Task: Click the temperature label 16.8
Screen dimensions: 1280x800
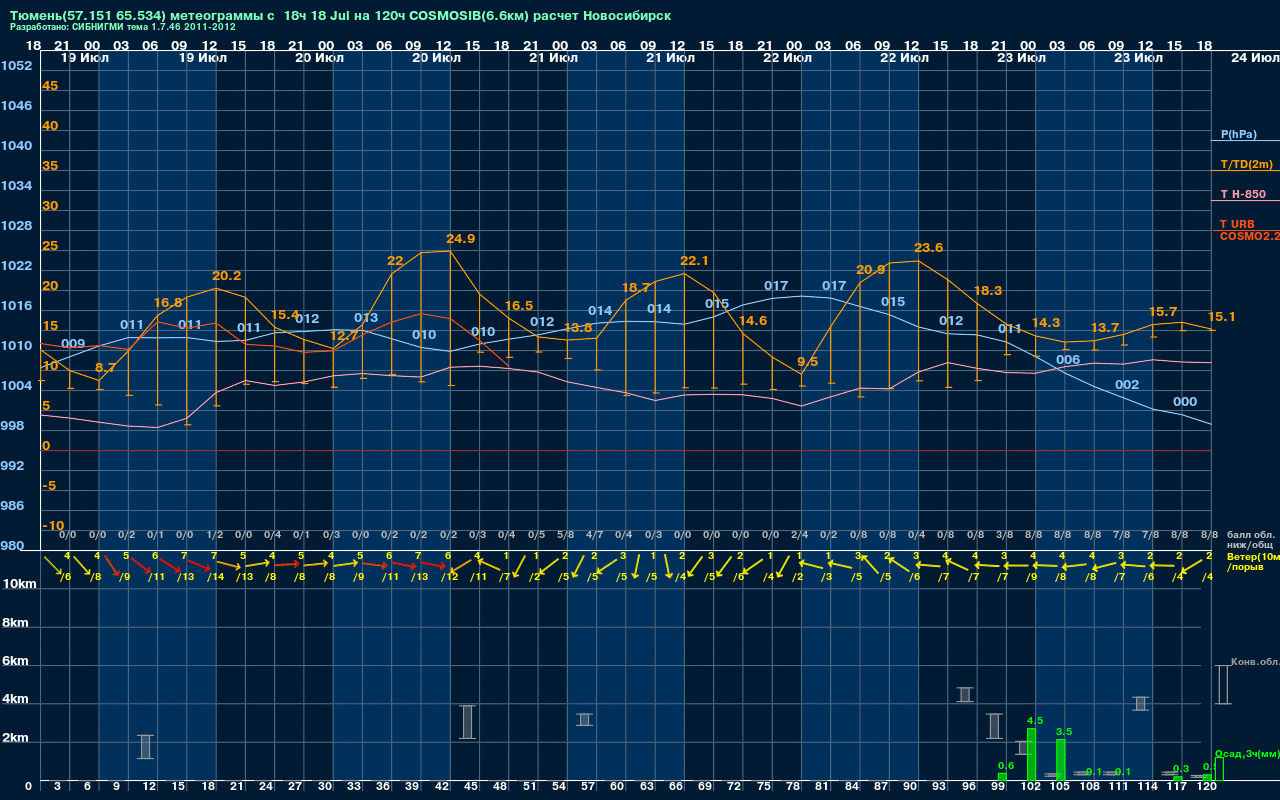Action: click(168, 303)
